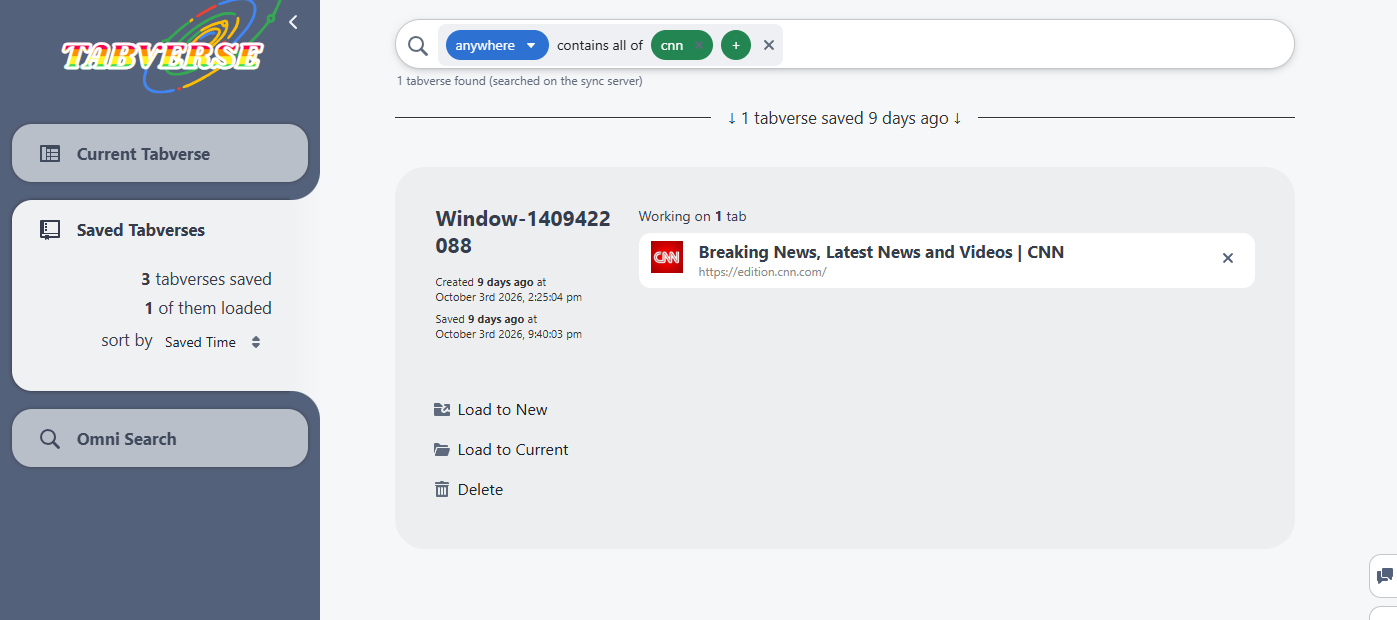Open the Current Tabverse section
The width and height of the screenshot is (1397, 620).
[x=160, y=154]
